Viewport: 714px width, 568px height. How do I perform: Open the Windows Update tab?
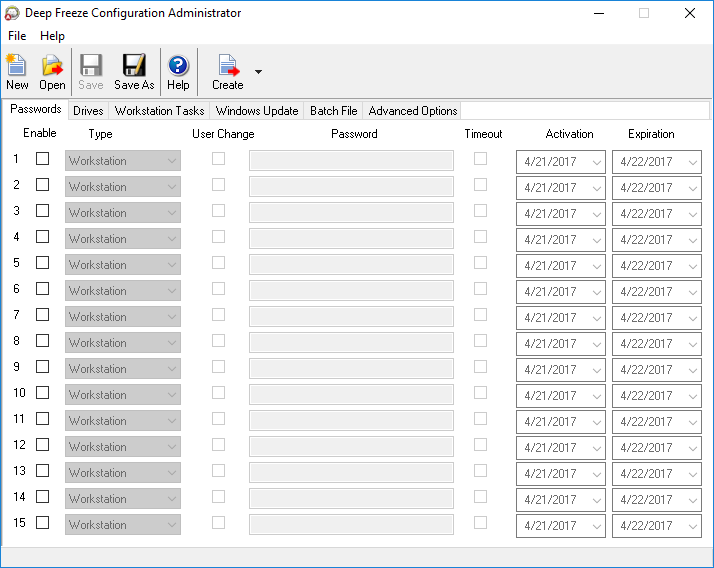[x=257, y=111]
